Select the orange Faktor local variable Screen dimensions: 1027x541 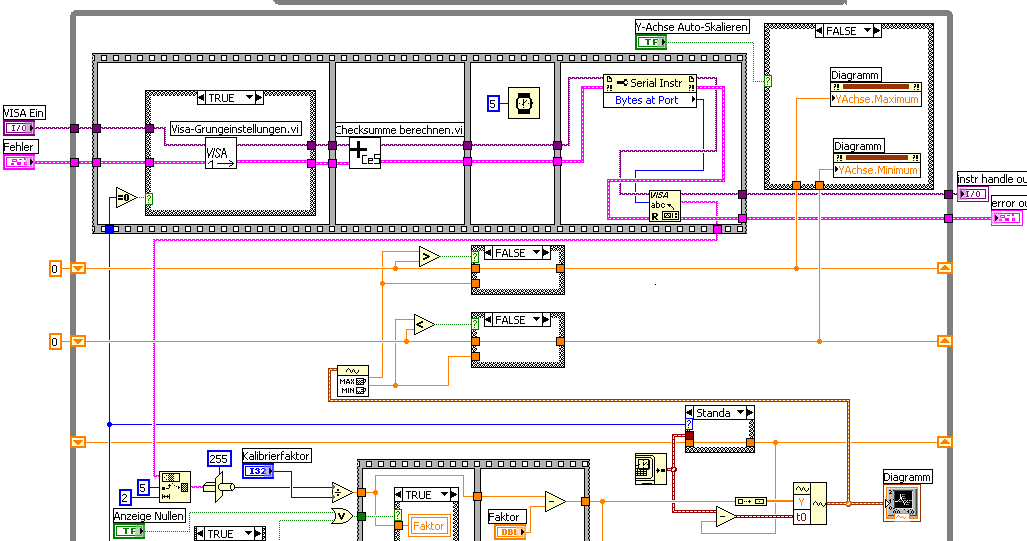point(428,525)
